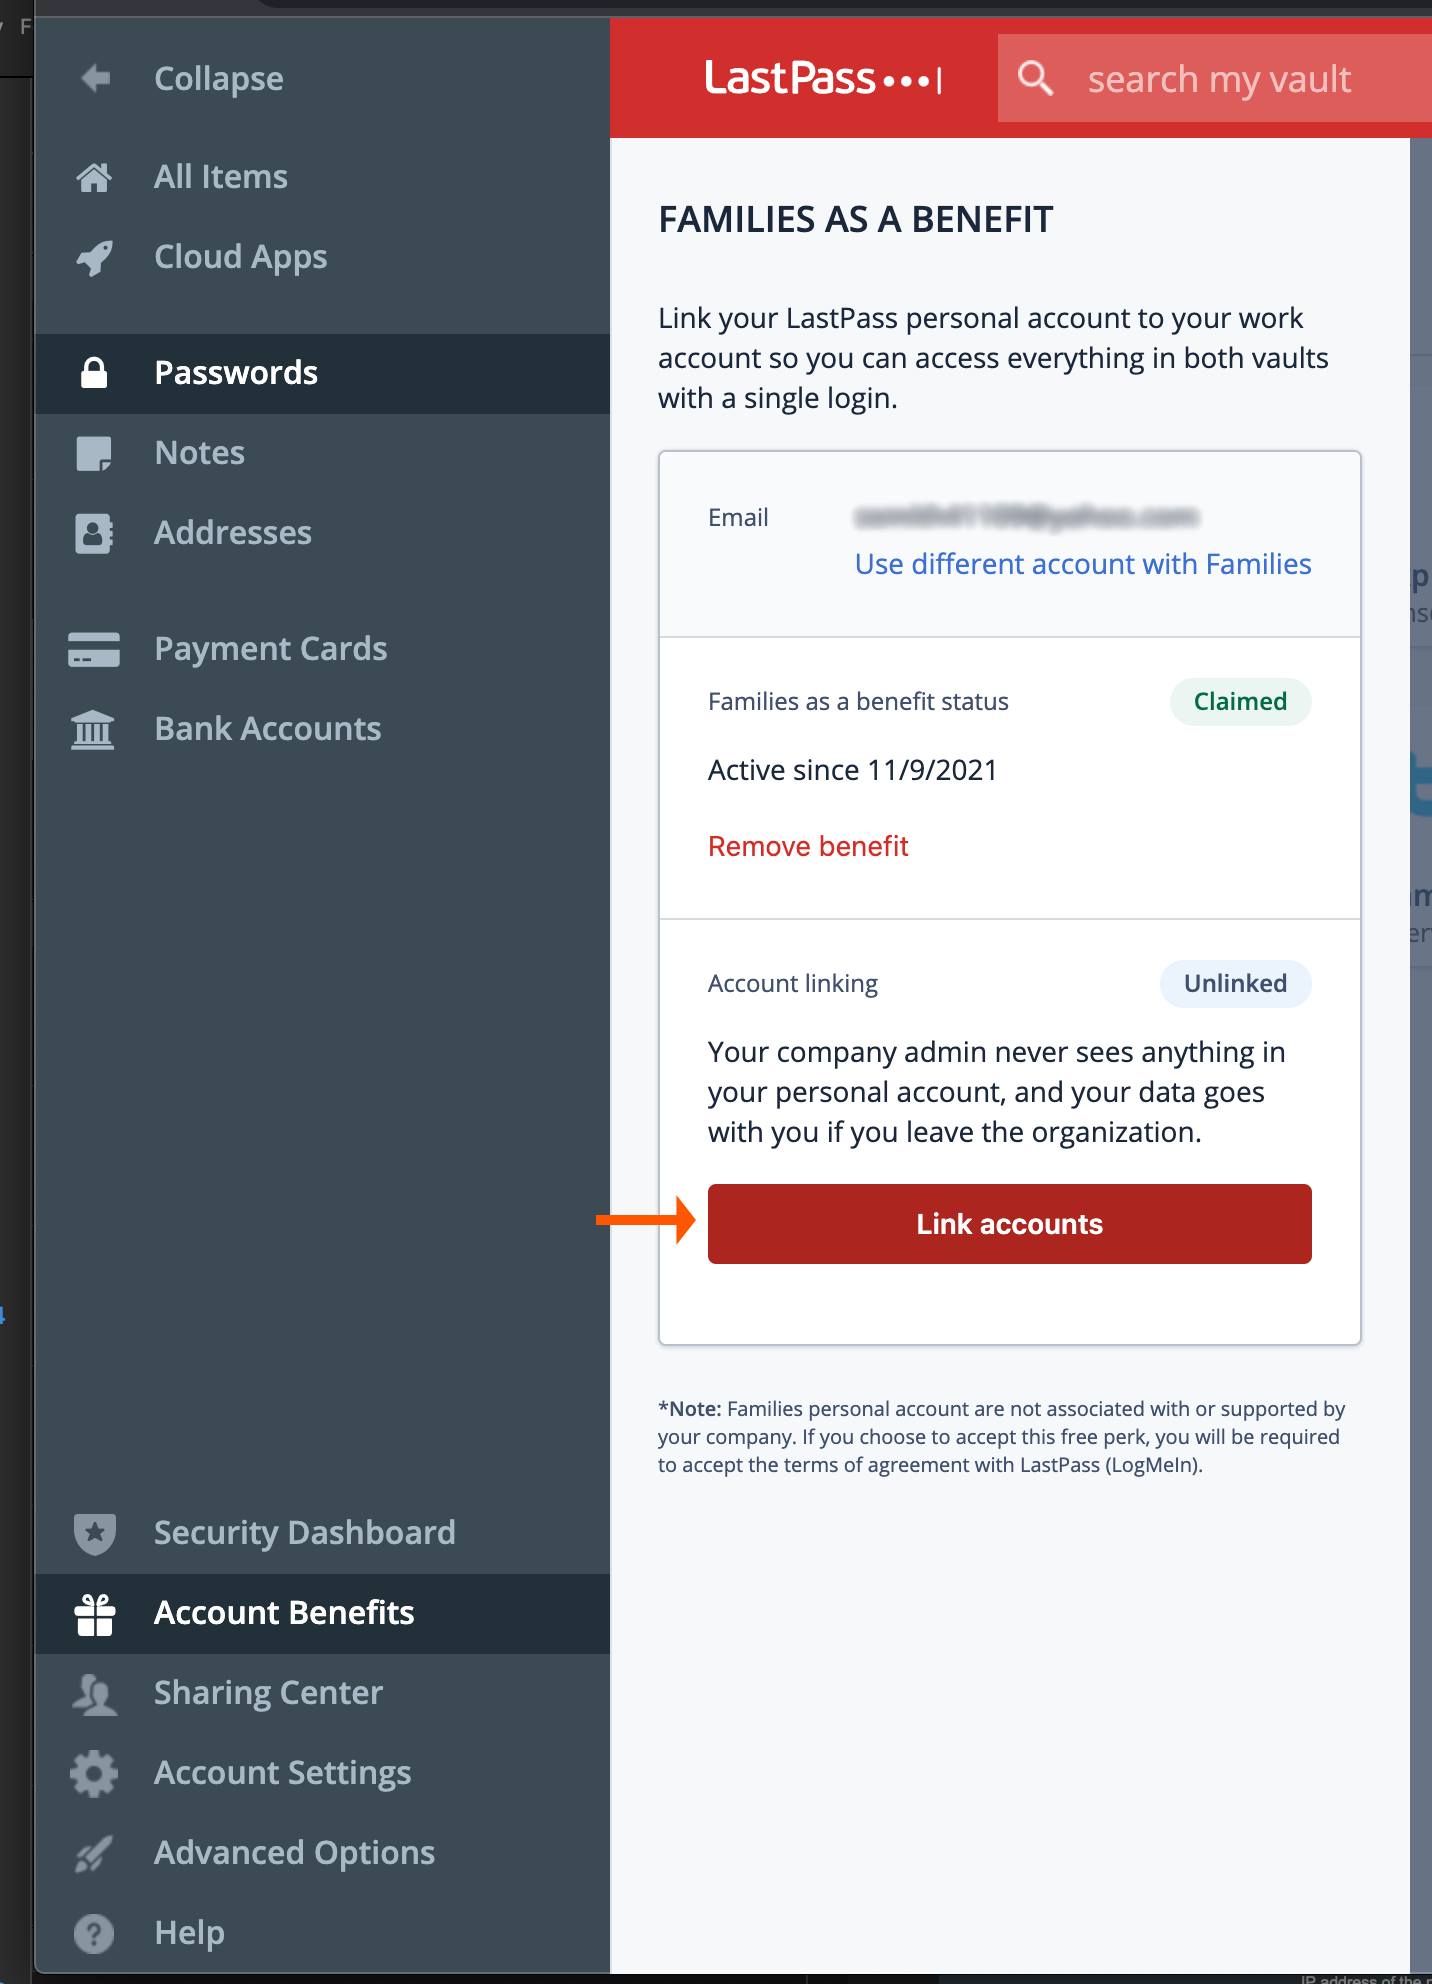Select the Payment Cards icon
This screenshot has height=1984, width=1432.
click(x=95, y=649)
